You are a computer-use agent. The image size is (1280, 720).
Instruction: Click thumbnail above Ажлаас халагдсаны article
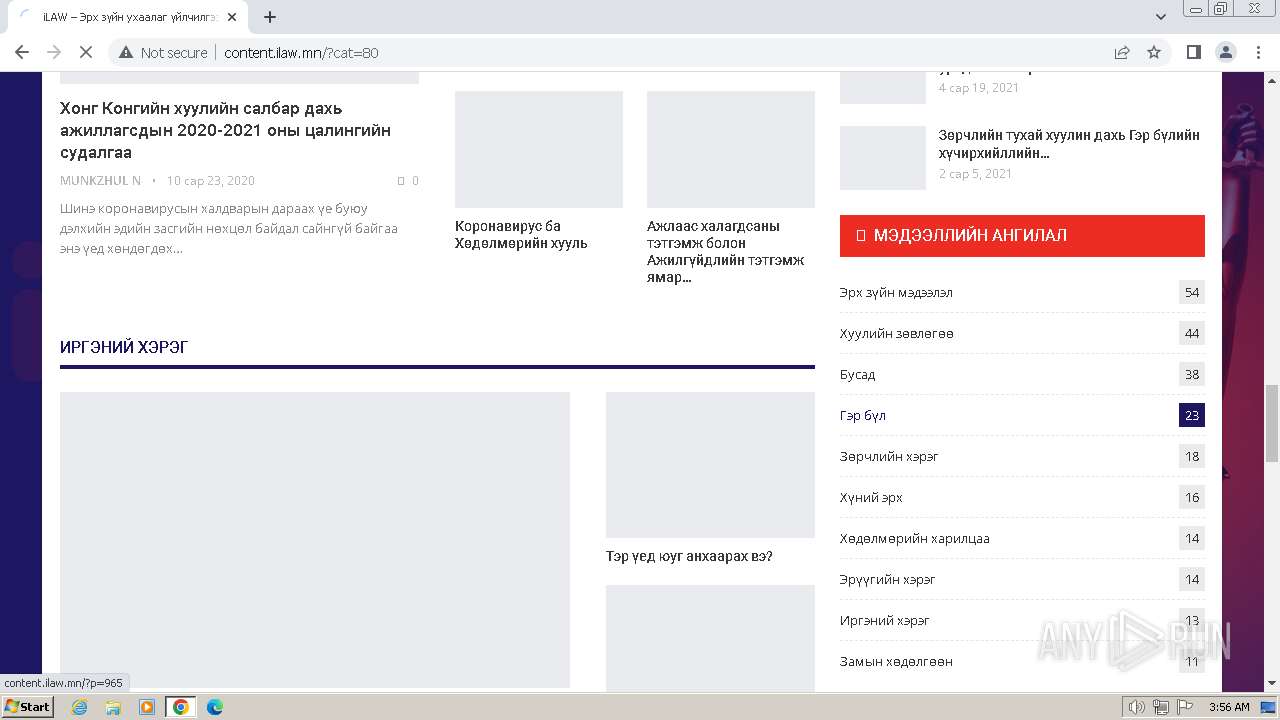coord(731,149)
